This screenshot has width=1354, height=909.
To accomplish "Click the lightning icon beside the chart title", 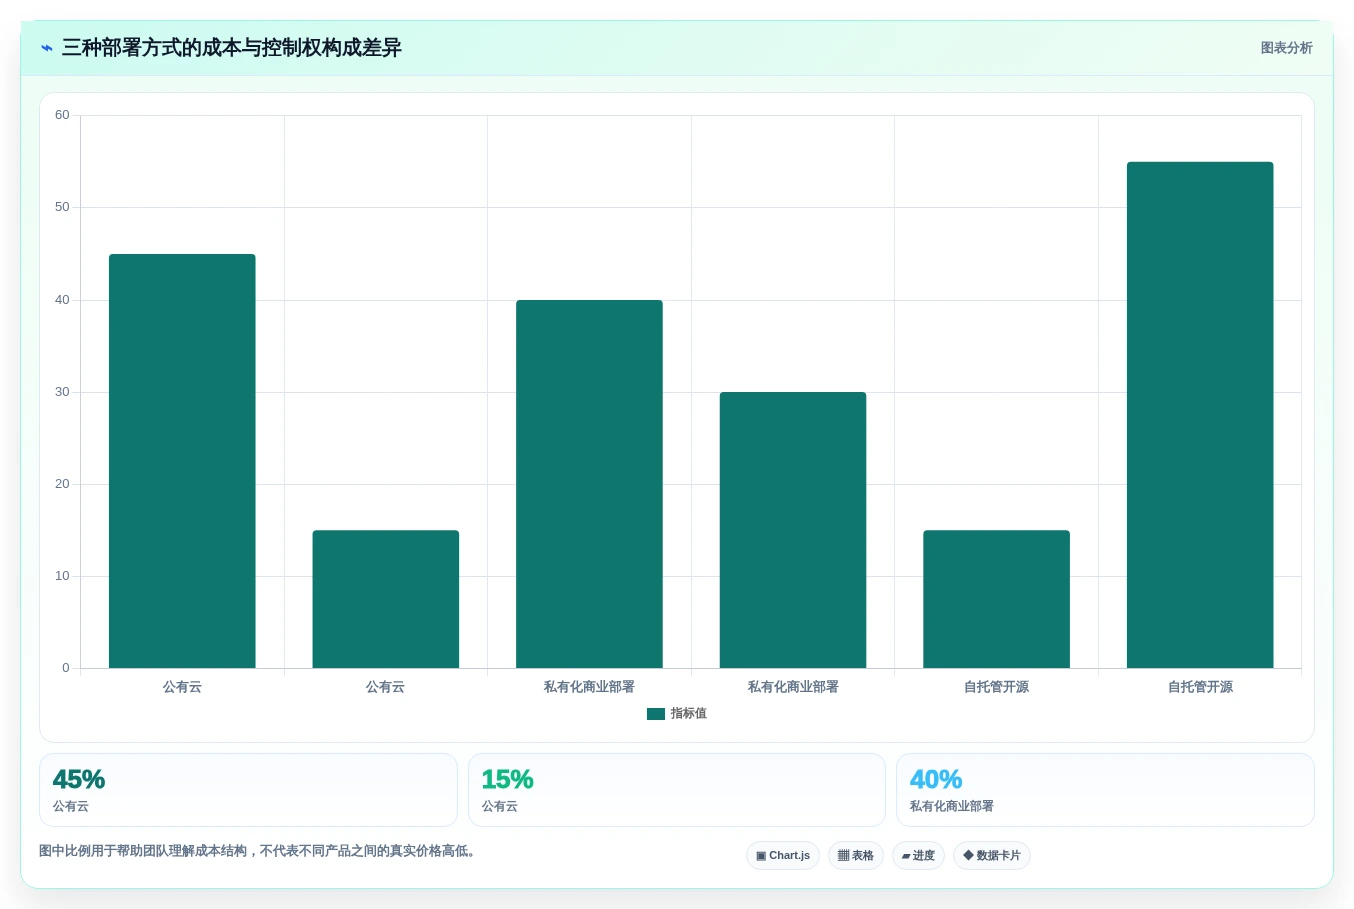I will click(x=46, y=48).
